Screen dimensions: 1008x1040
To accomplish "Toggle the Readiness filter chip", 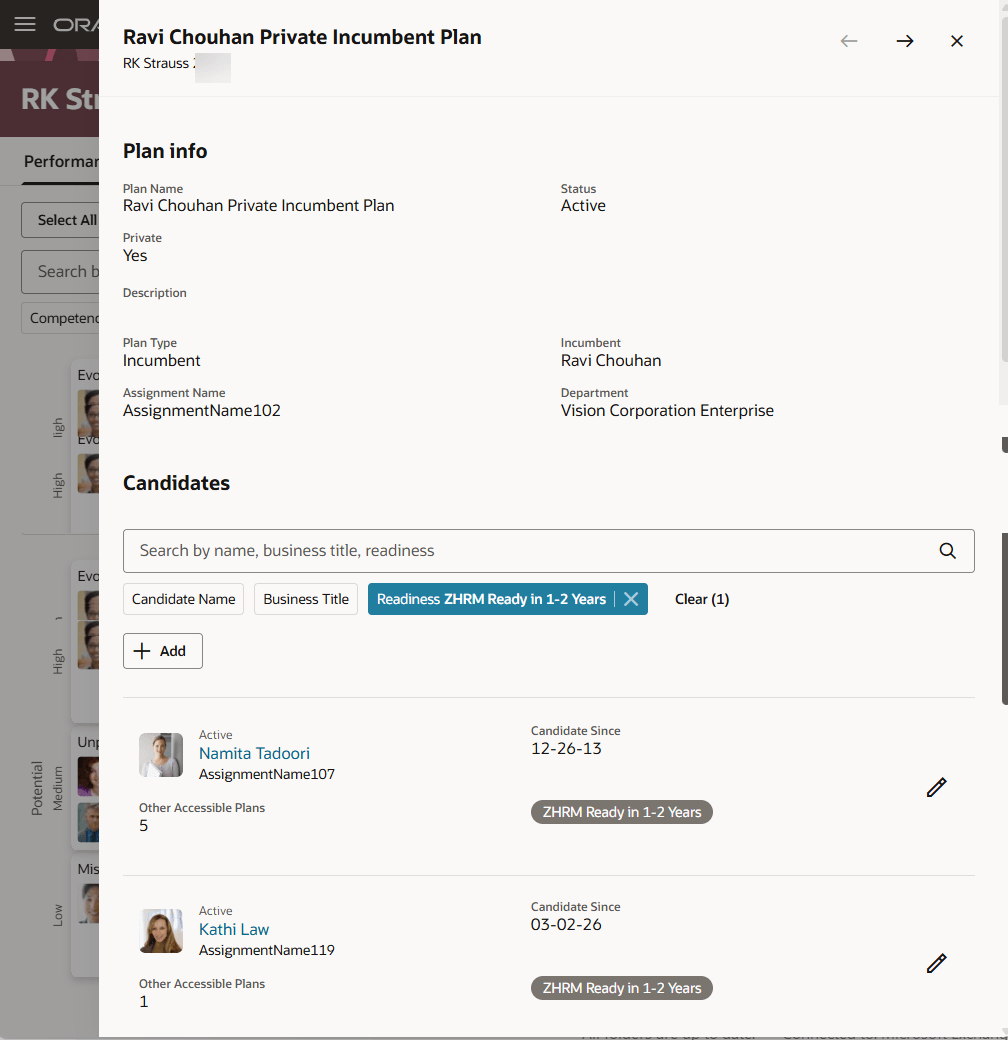I will click(490, 598).
